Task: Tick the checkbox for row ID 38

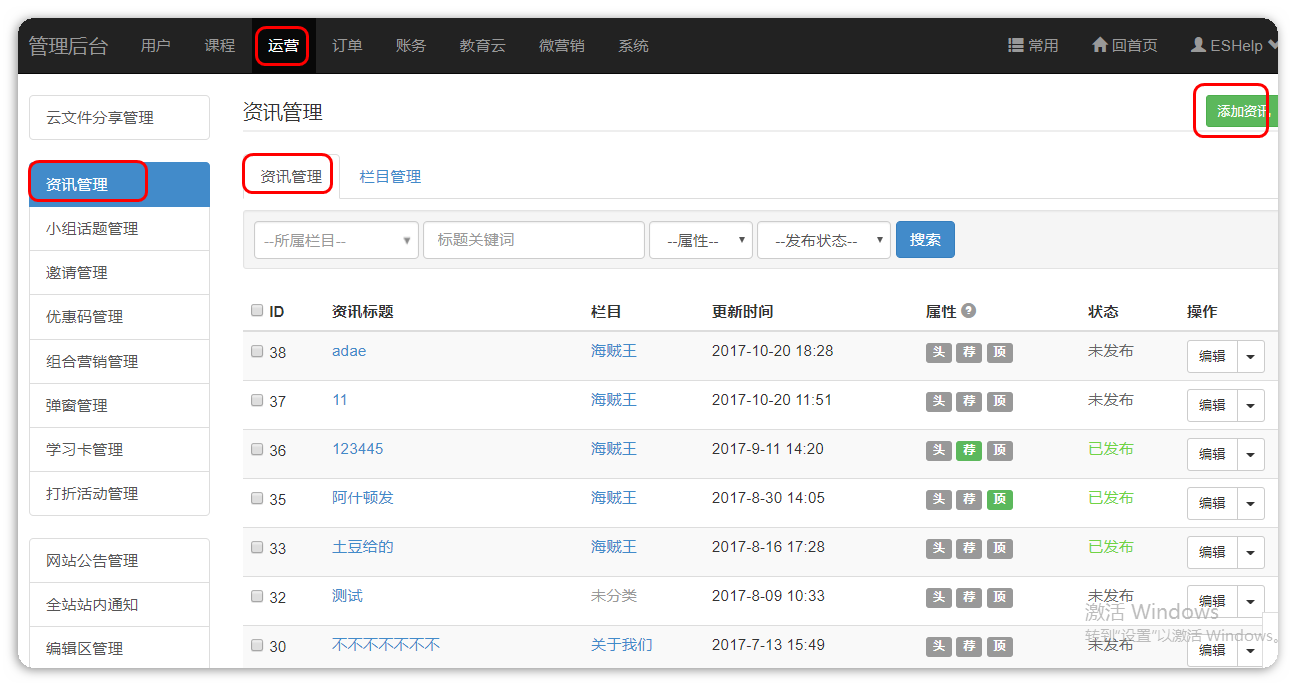Action: coord(257,351)
